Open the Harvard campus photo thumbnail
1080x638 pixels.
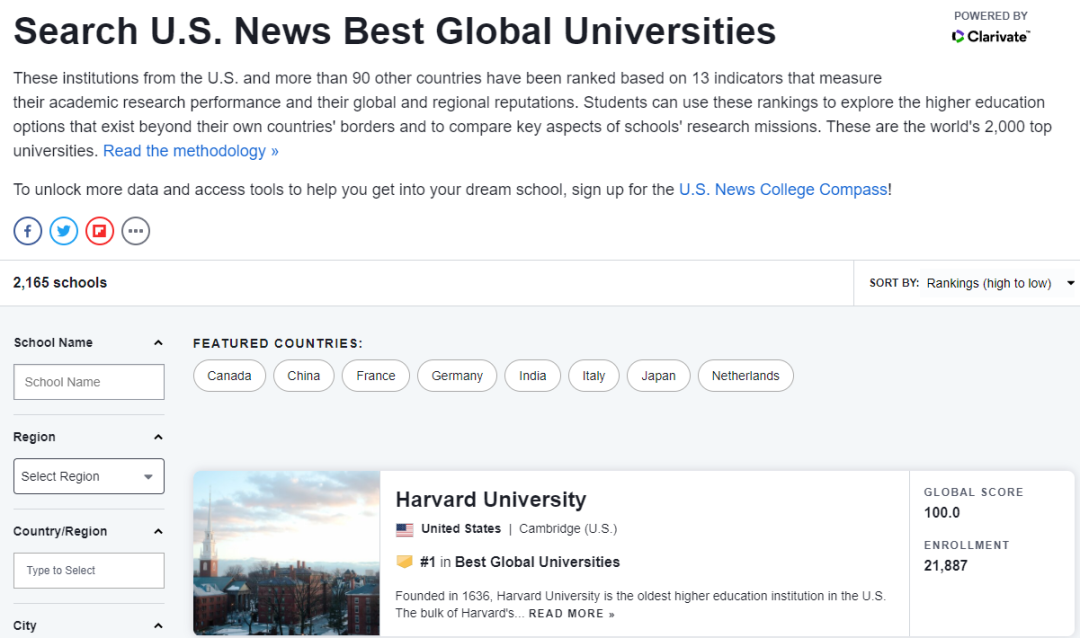coord(287,553)
